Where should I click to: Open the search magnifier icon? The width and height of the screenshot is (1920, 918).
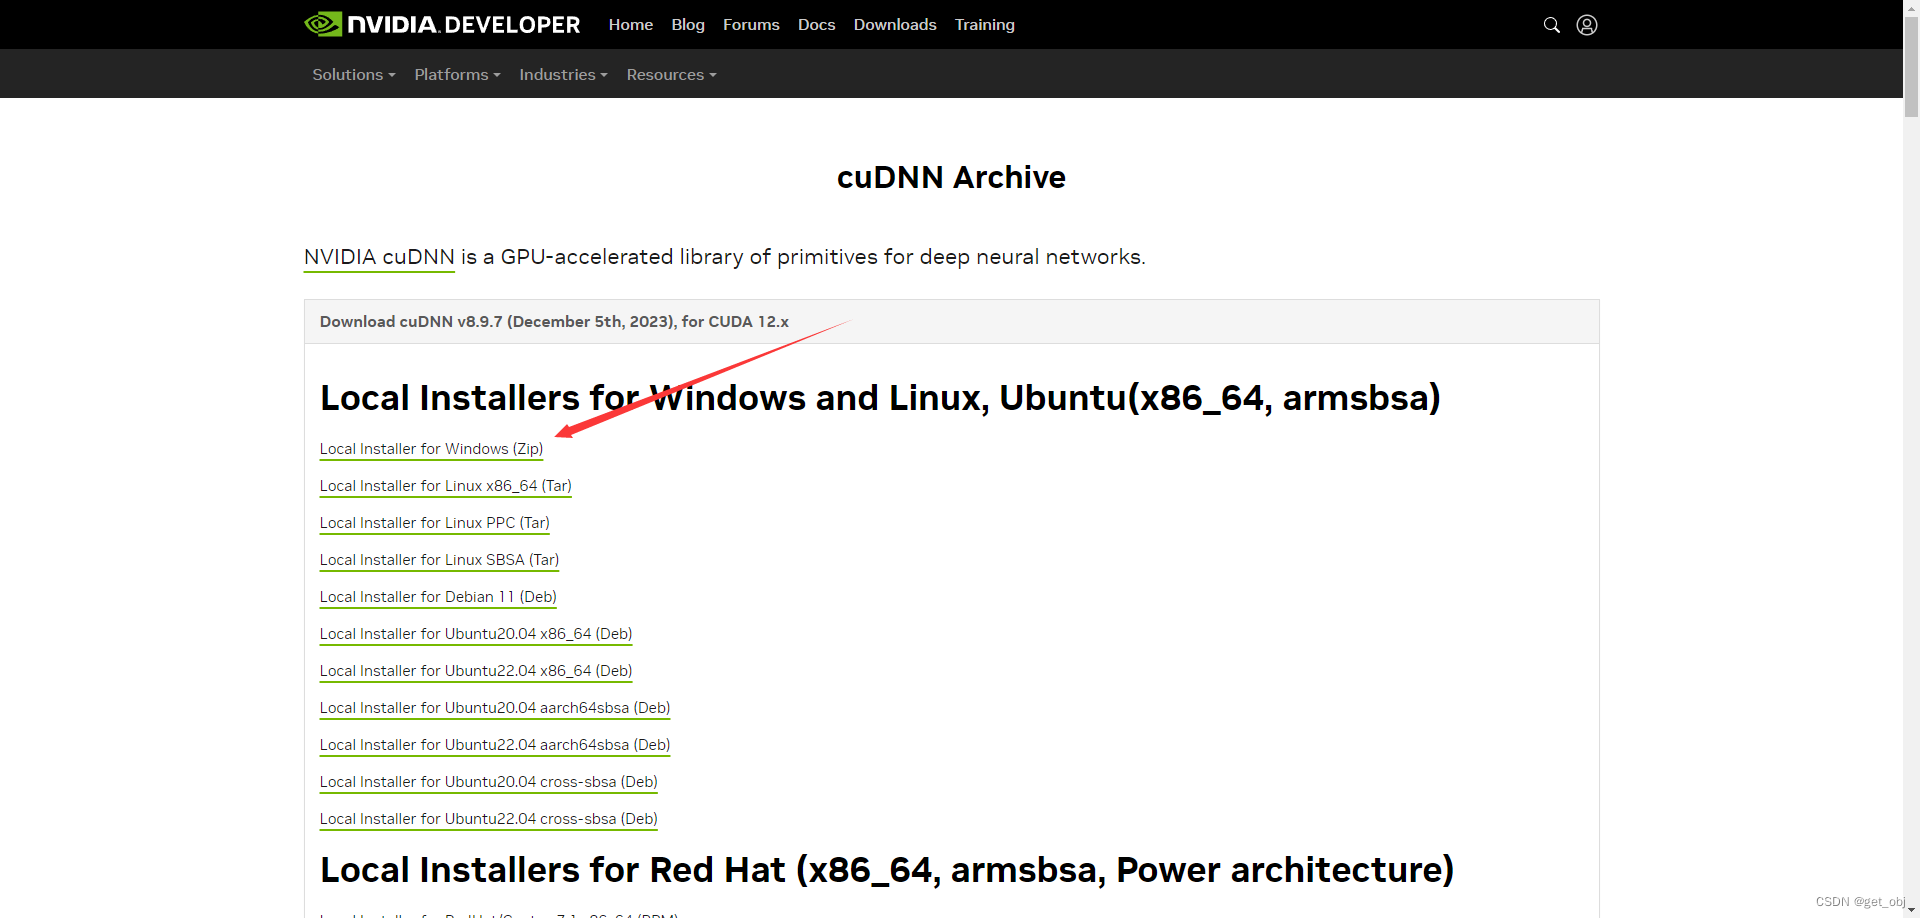tap(1551, 25)
